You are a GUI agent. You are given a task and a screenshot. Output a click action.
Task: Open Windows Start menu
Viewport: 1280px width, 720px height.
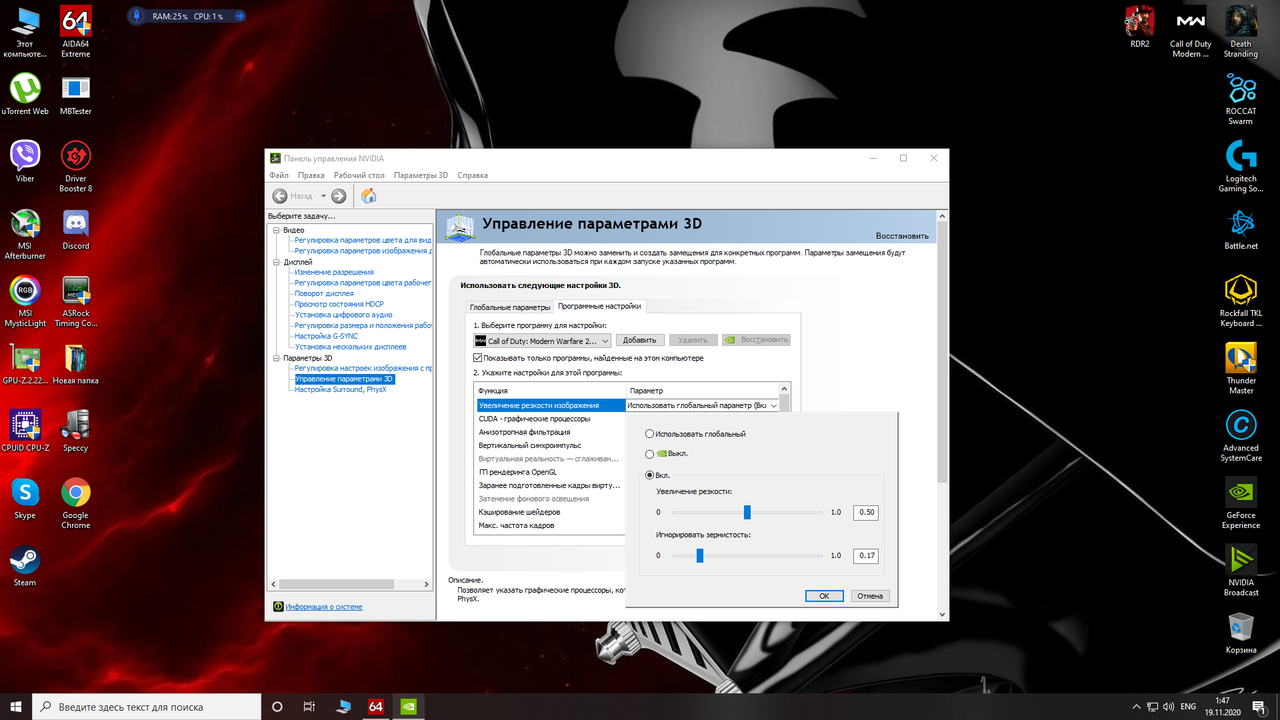pos(16,706)
